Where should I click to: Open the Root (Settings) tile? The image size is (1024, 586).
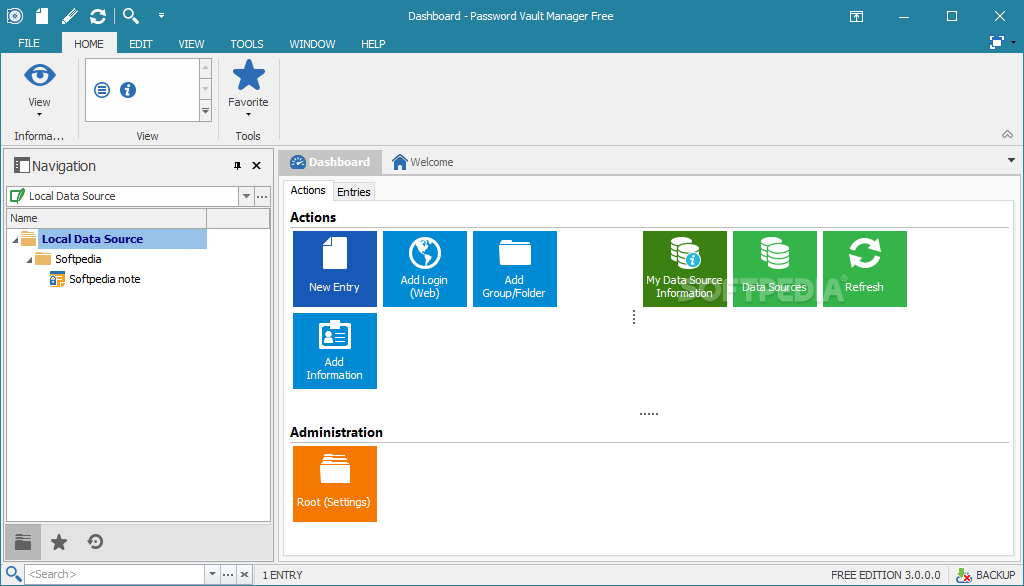pyautogui.click(x=335, y=484)
